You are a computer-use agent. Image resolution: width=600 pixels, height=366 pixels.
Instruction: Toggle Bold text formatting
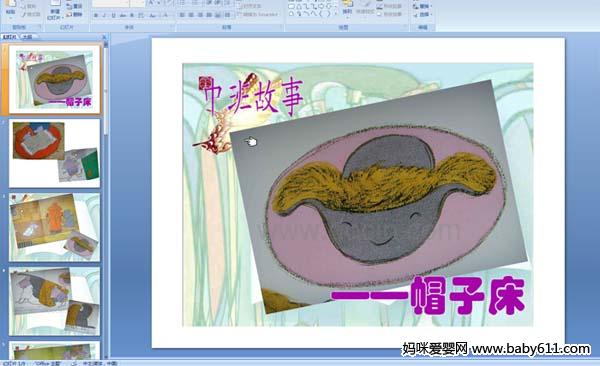tap(96, 15)
